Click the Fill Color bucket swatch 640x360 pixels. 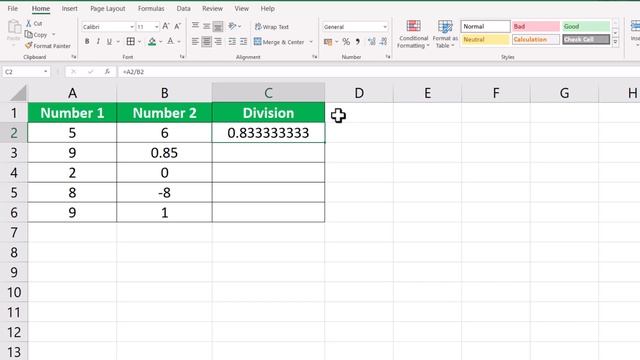click(x=152, y=42)
